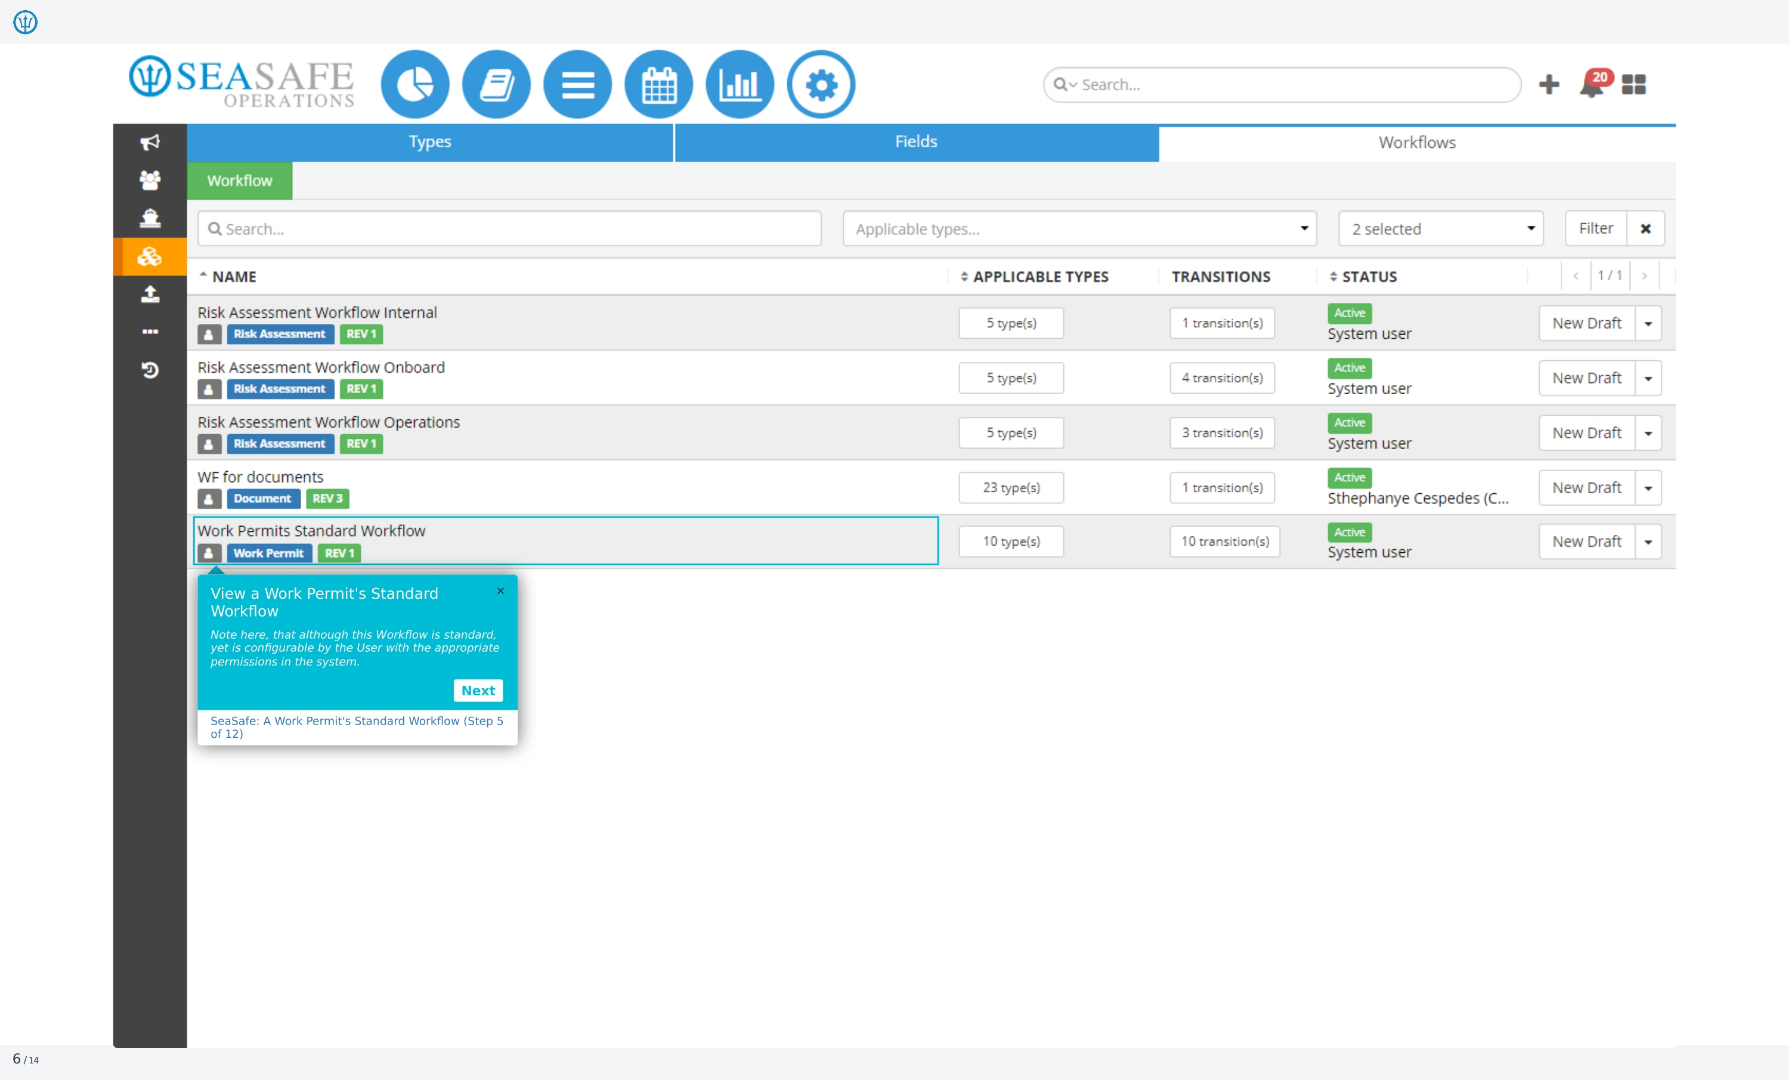Click user icon under Work Permits Standard Workflow
Image resolution: width=1789 pixels, height=1080 pixels.
(x=209, y=553)
